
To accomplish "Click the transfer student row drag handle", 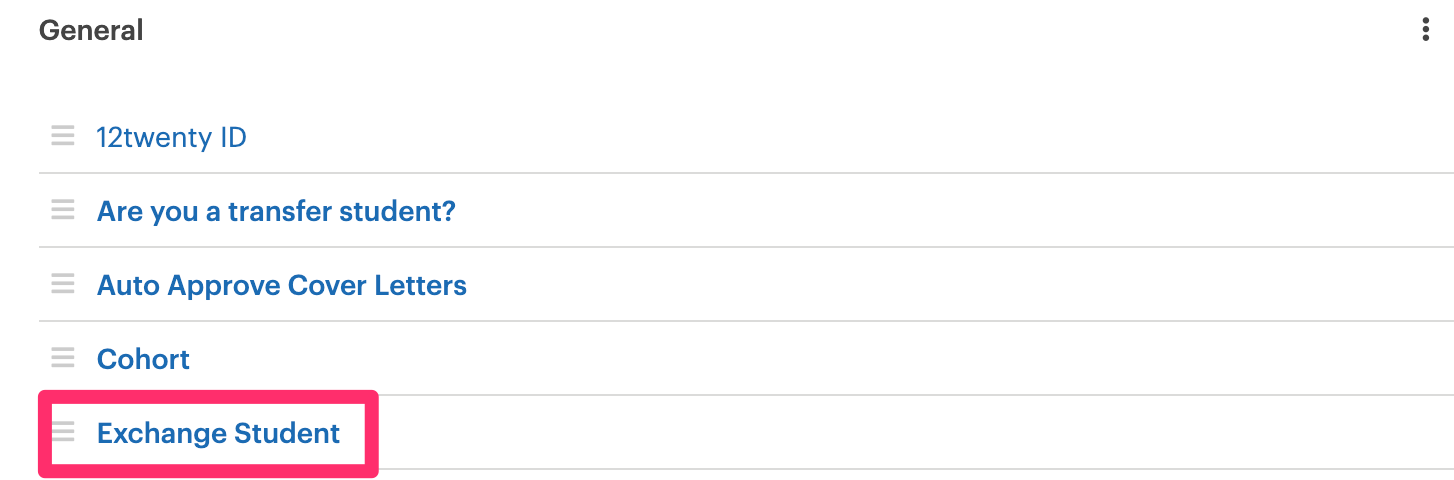I will (63, 210).
